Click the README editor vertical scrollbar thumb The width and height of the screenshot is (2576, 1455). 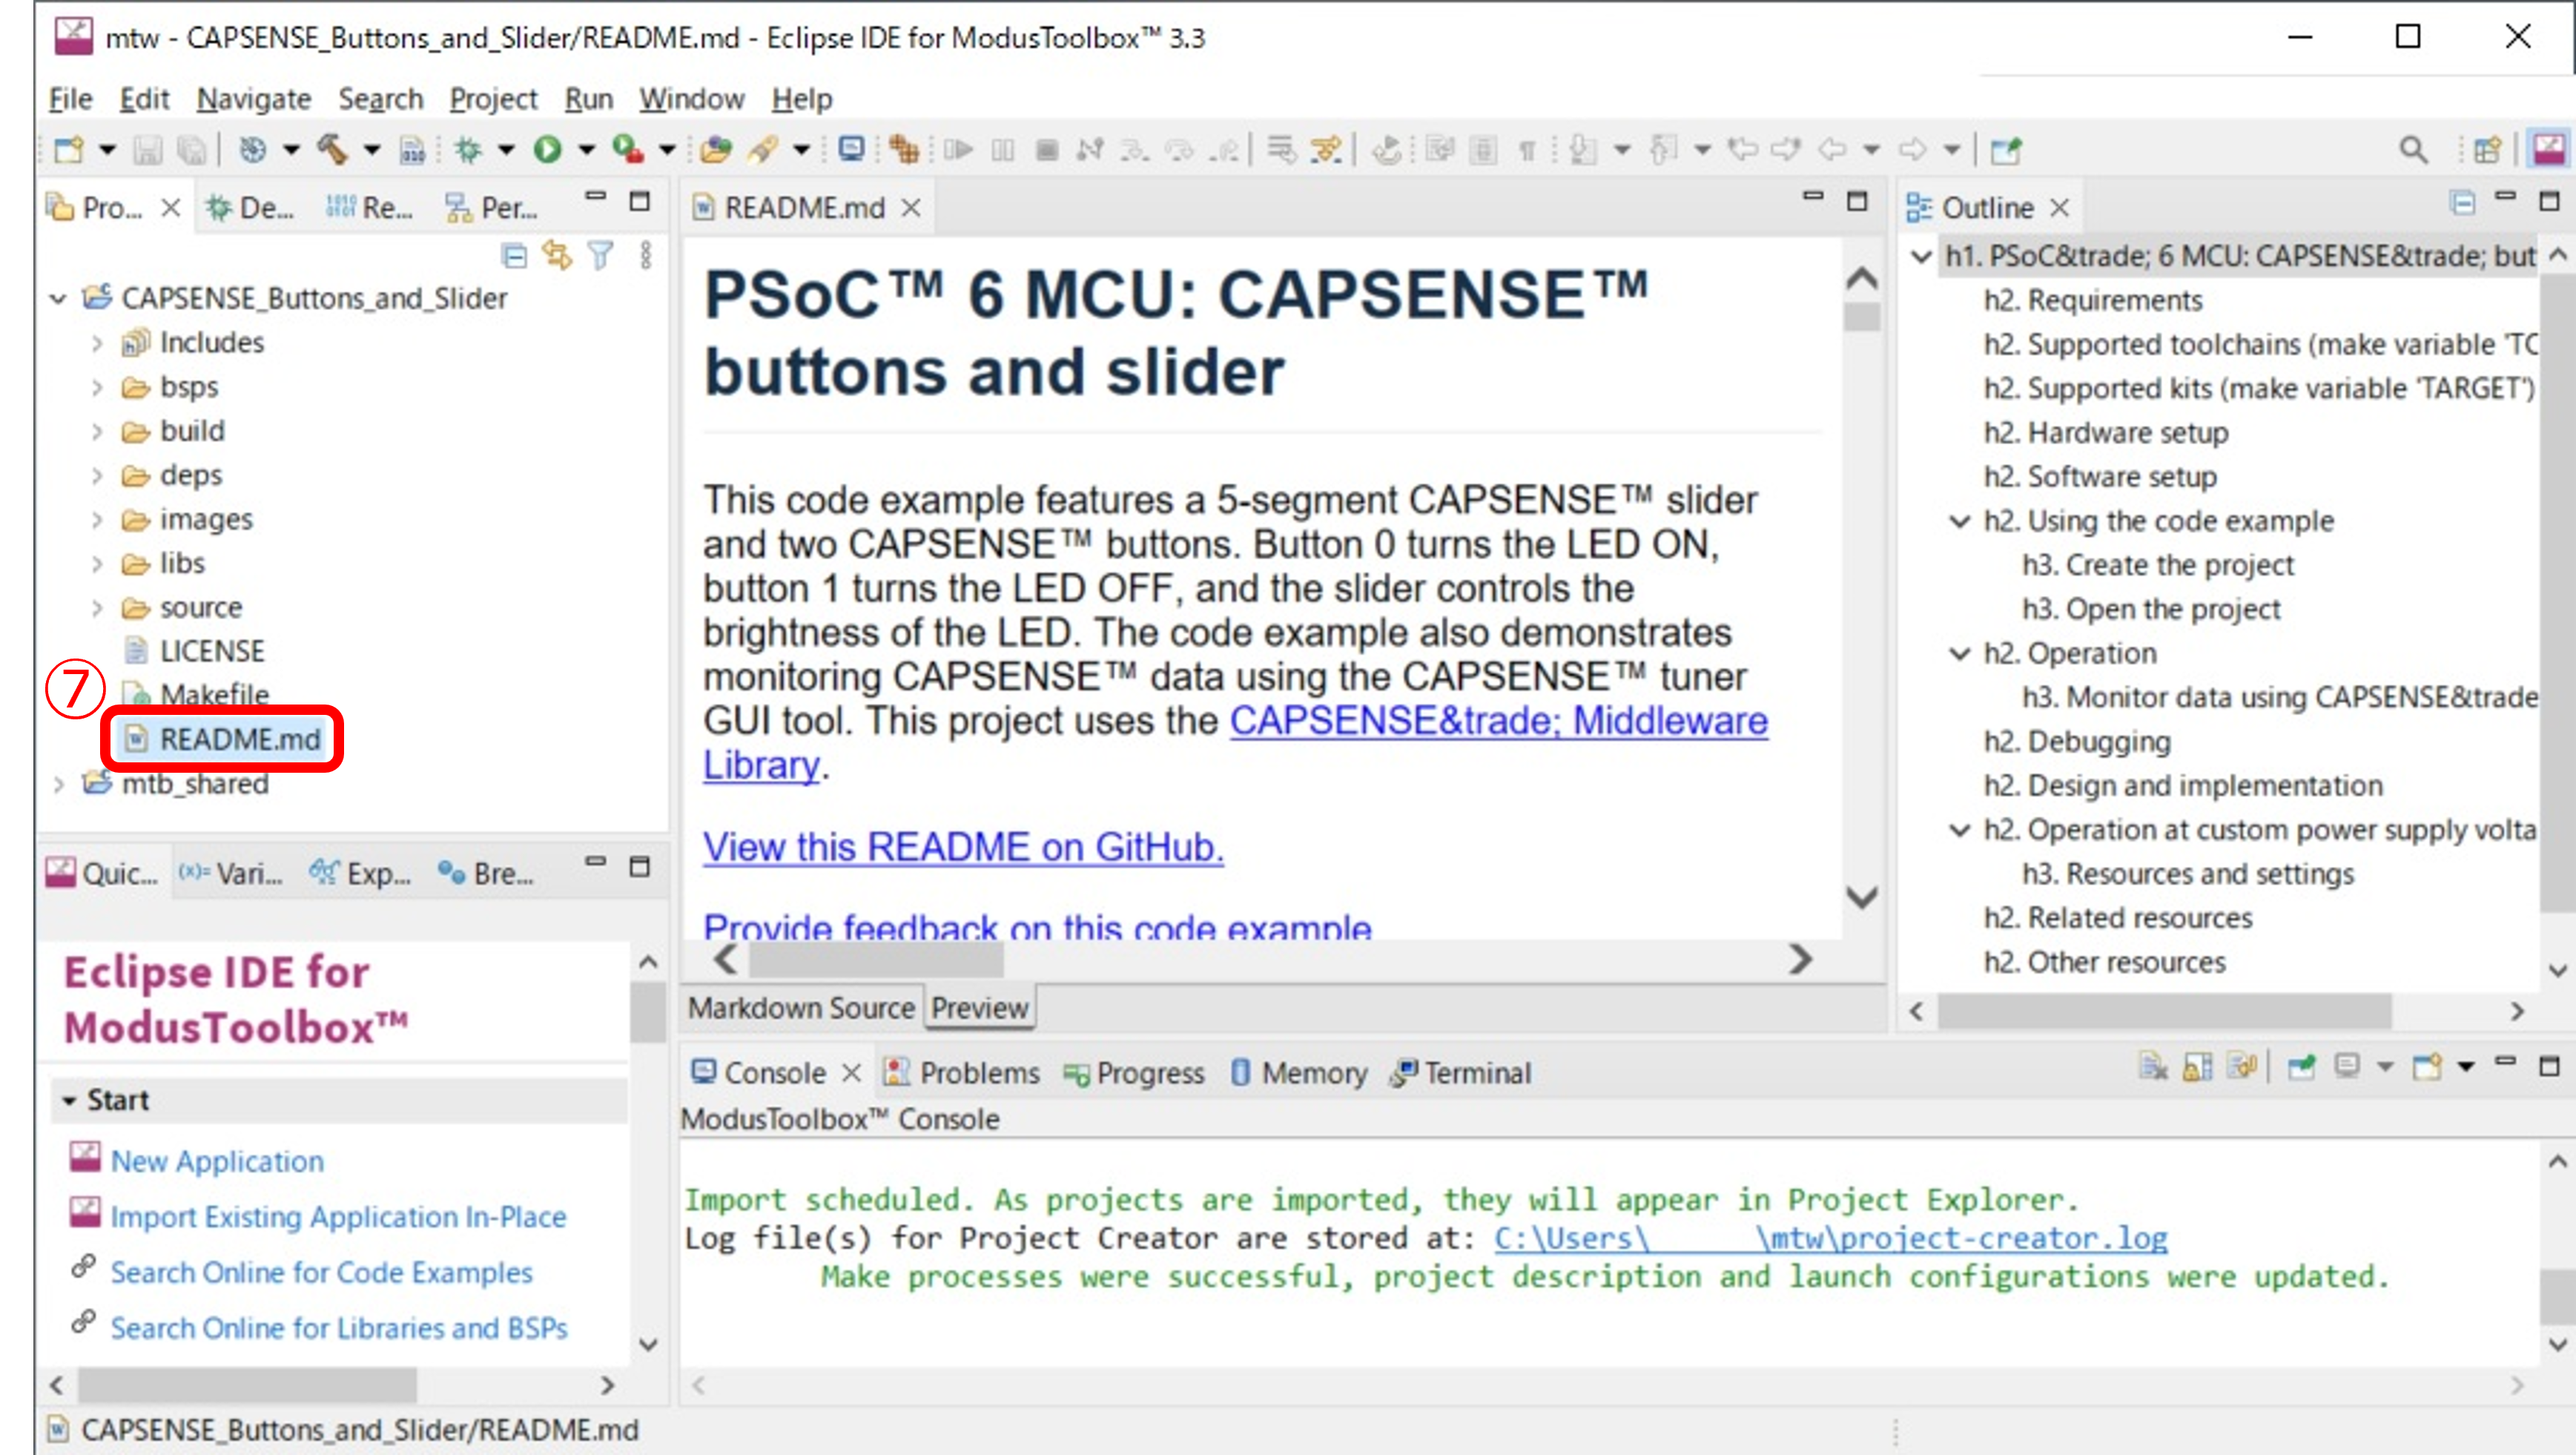tap(1861, 317)
